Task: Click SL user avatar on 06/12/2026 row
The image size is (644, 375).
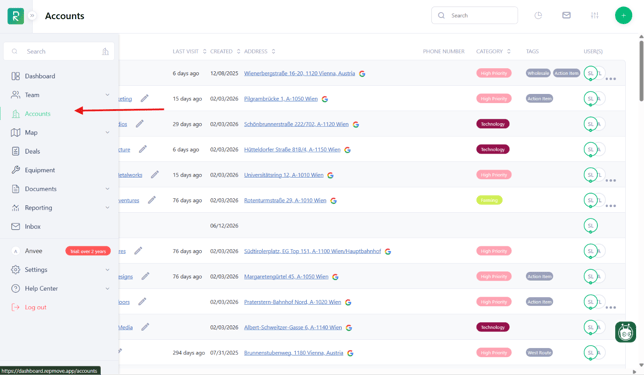Action: (x=591, y=225)
